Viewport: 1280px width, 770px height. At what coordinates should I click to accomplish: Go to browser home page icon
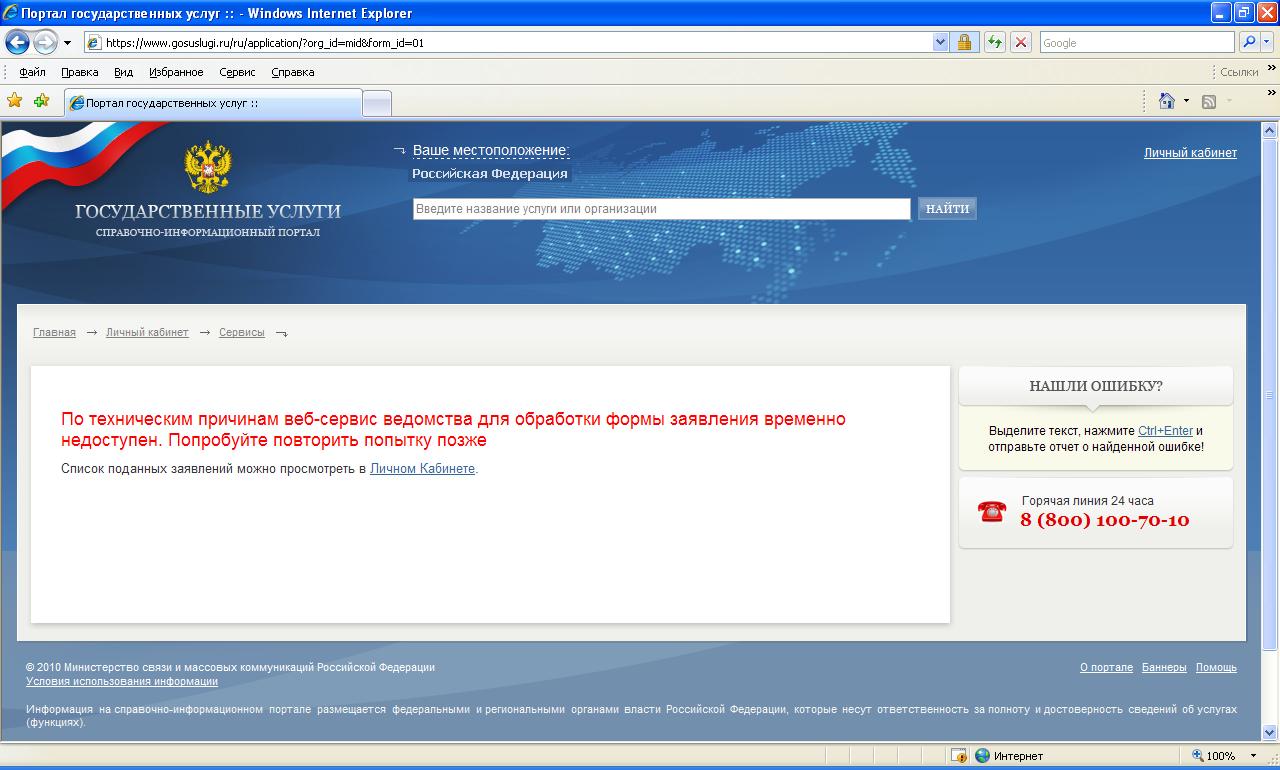click(x=1166, y=101)
